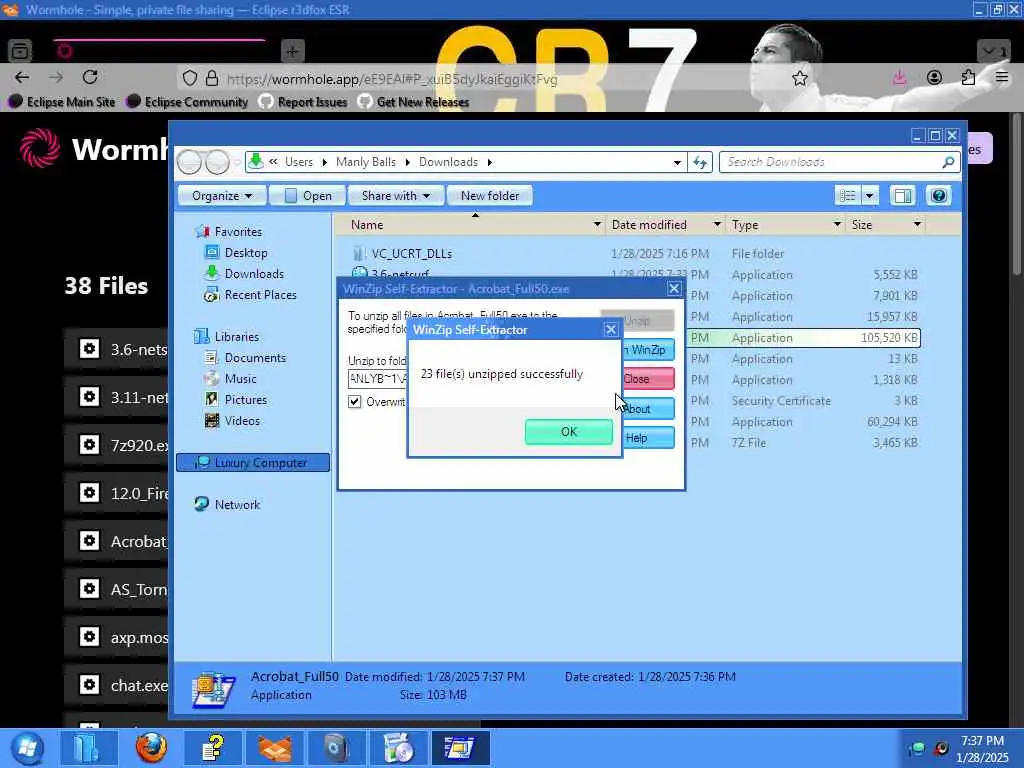This screenshot has height=768, width=1024.
Task: Sort by the Name column header
Action: pyautogui.click(x=367, y=225)
